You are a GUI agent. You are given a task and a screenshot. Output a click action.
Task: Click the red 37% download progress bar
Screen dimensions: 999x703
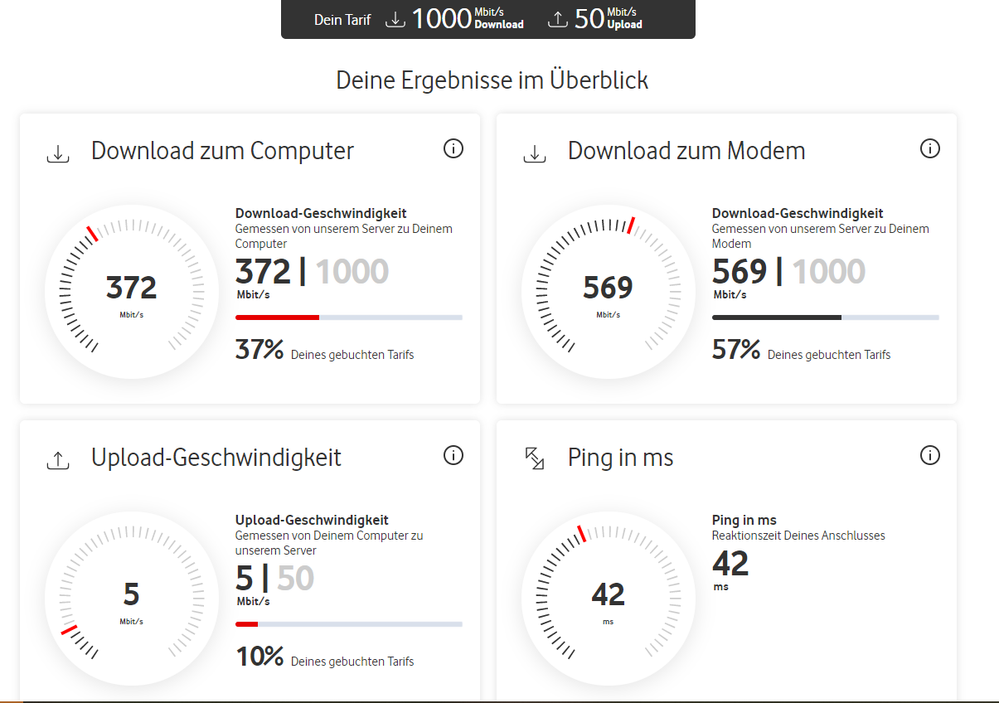pos(277,317)
